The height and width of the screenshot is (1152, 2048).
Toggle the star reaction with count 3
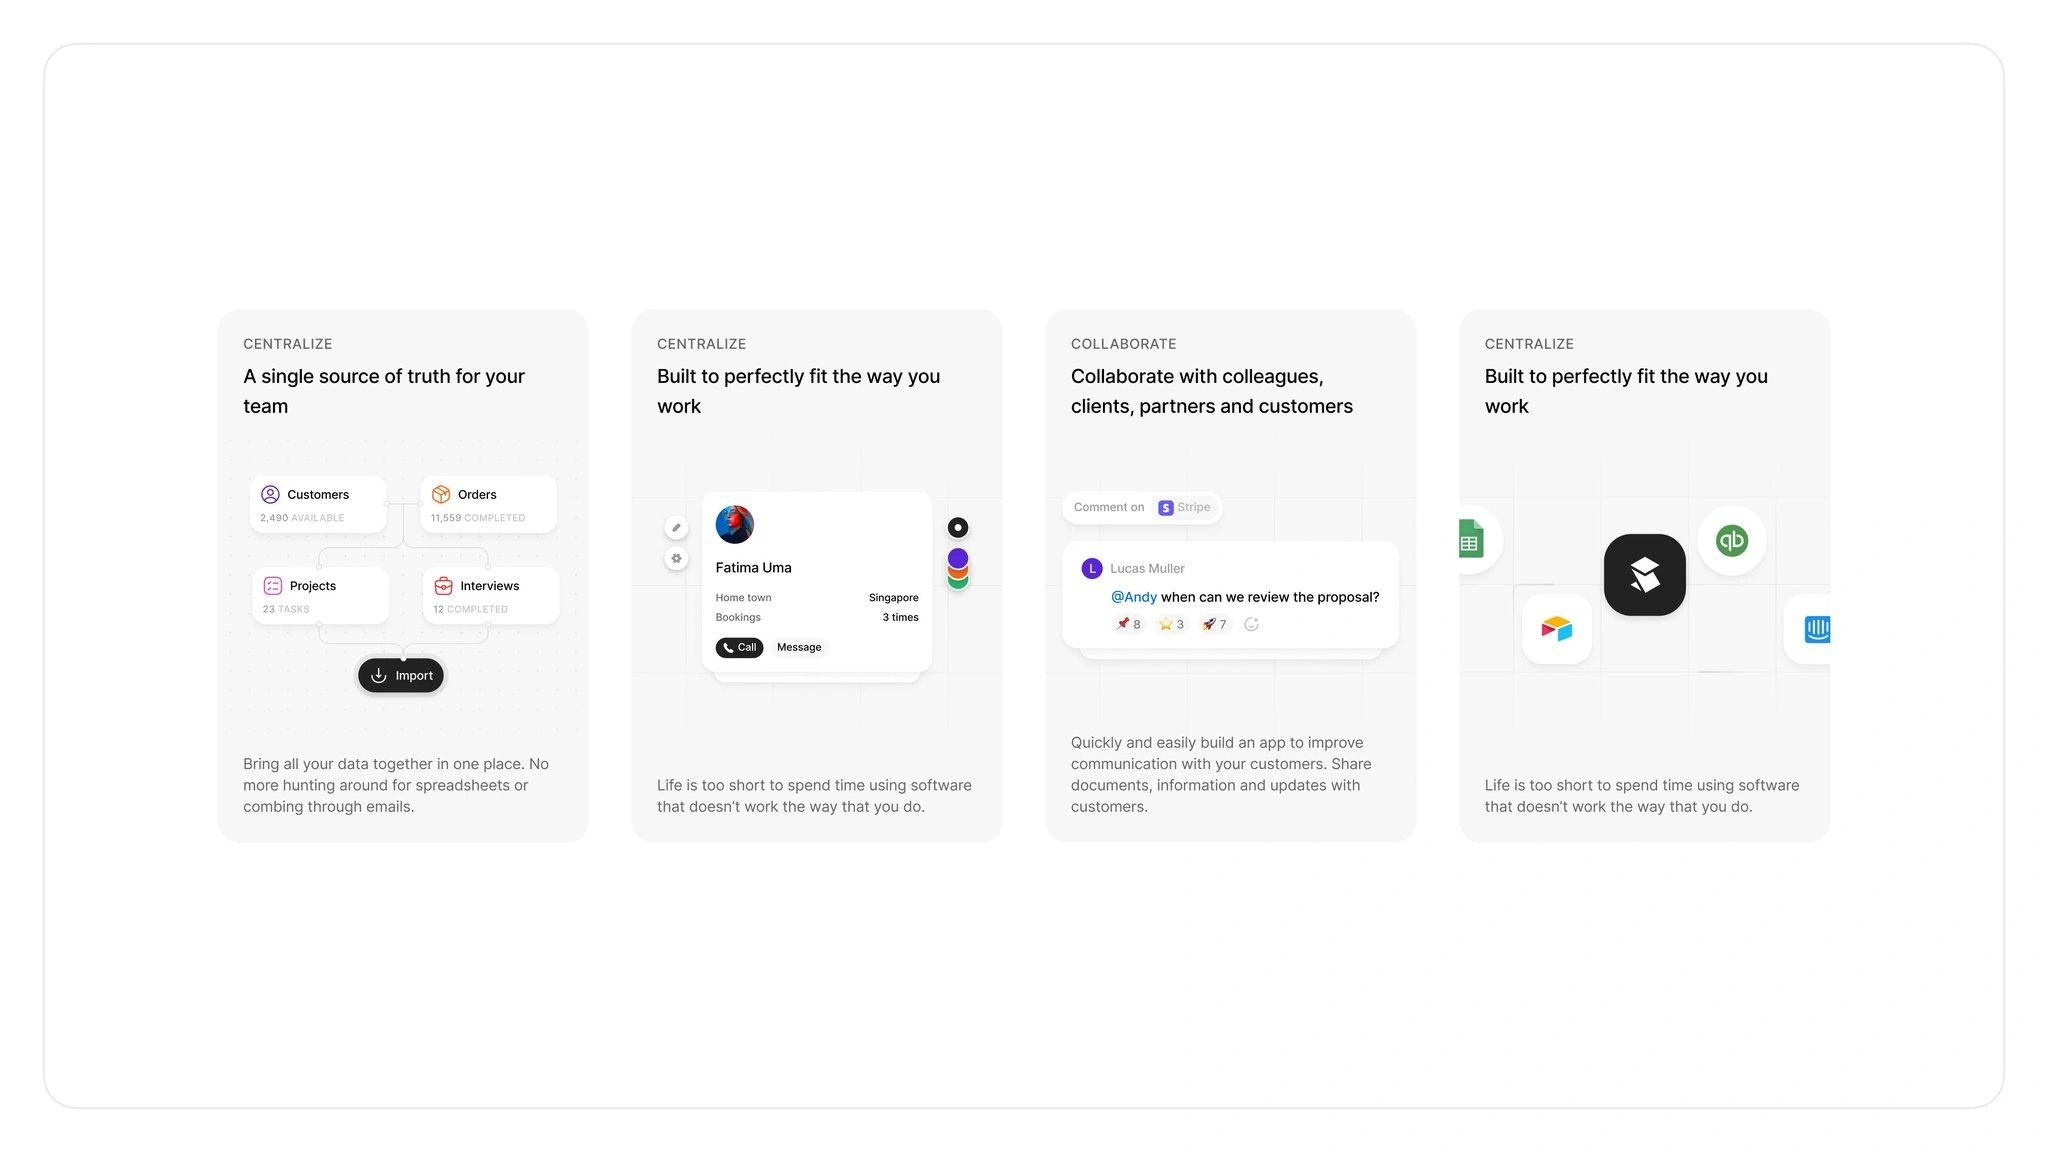tap(1171, 624)
